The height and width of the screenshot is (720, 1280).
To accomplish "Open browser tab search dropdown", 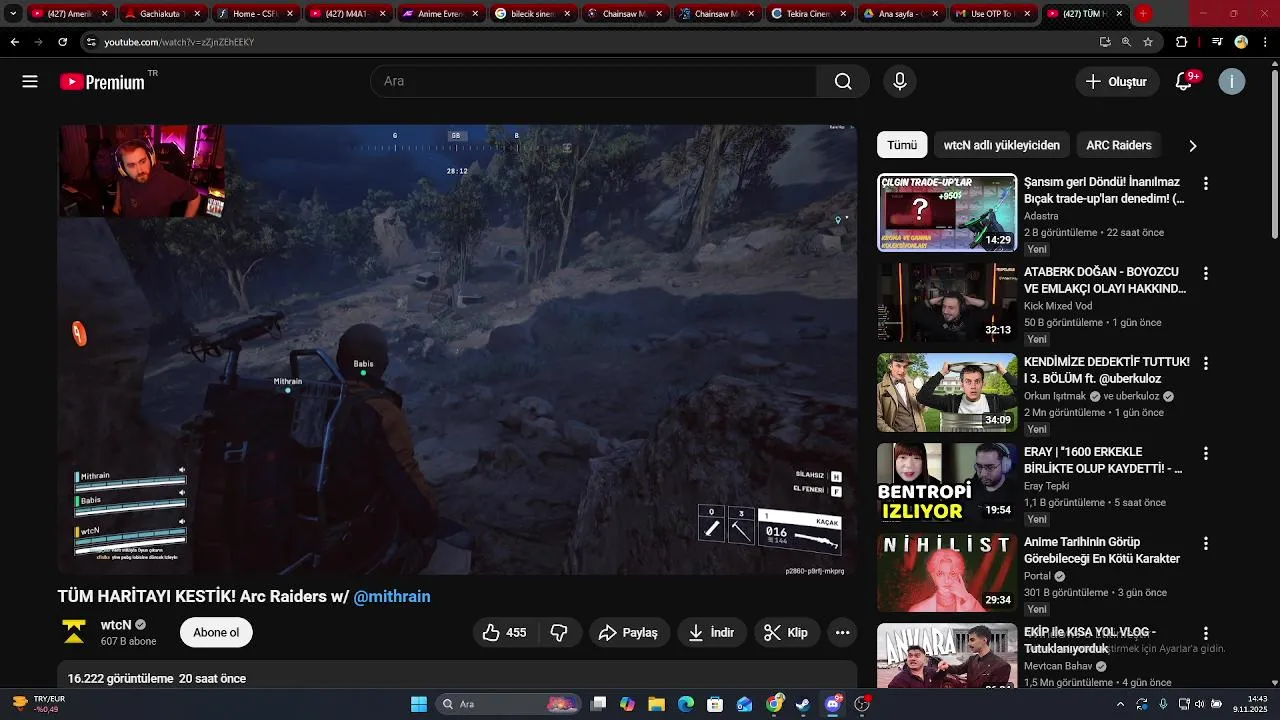I will coord(13,14).
